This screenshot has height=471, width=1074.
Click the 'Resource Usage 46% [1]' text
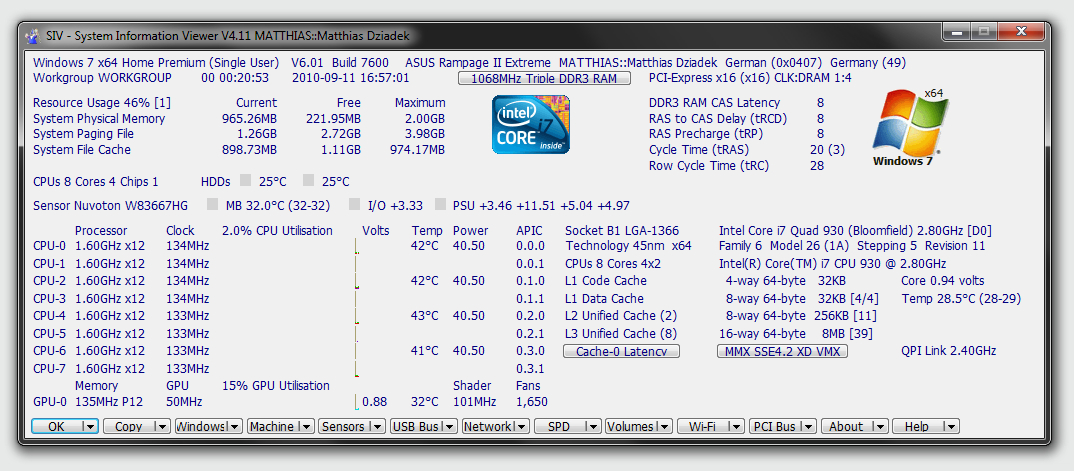[x=102, y=103]
